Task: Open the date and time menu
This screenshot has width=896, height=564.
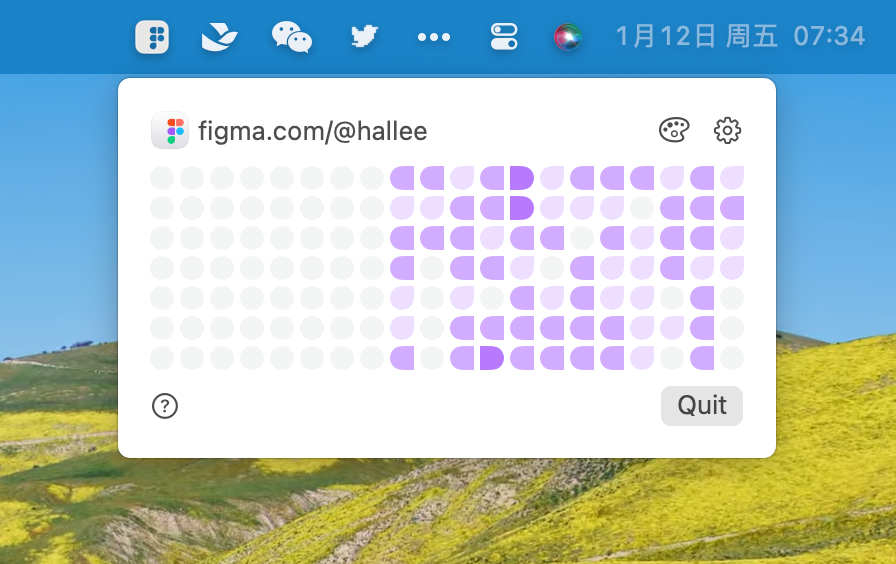Action: pos(740,37)
